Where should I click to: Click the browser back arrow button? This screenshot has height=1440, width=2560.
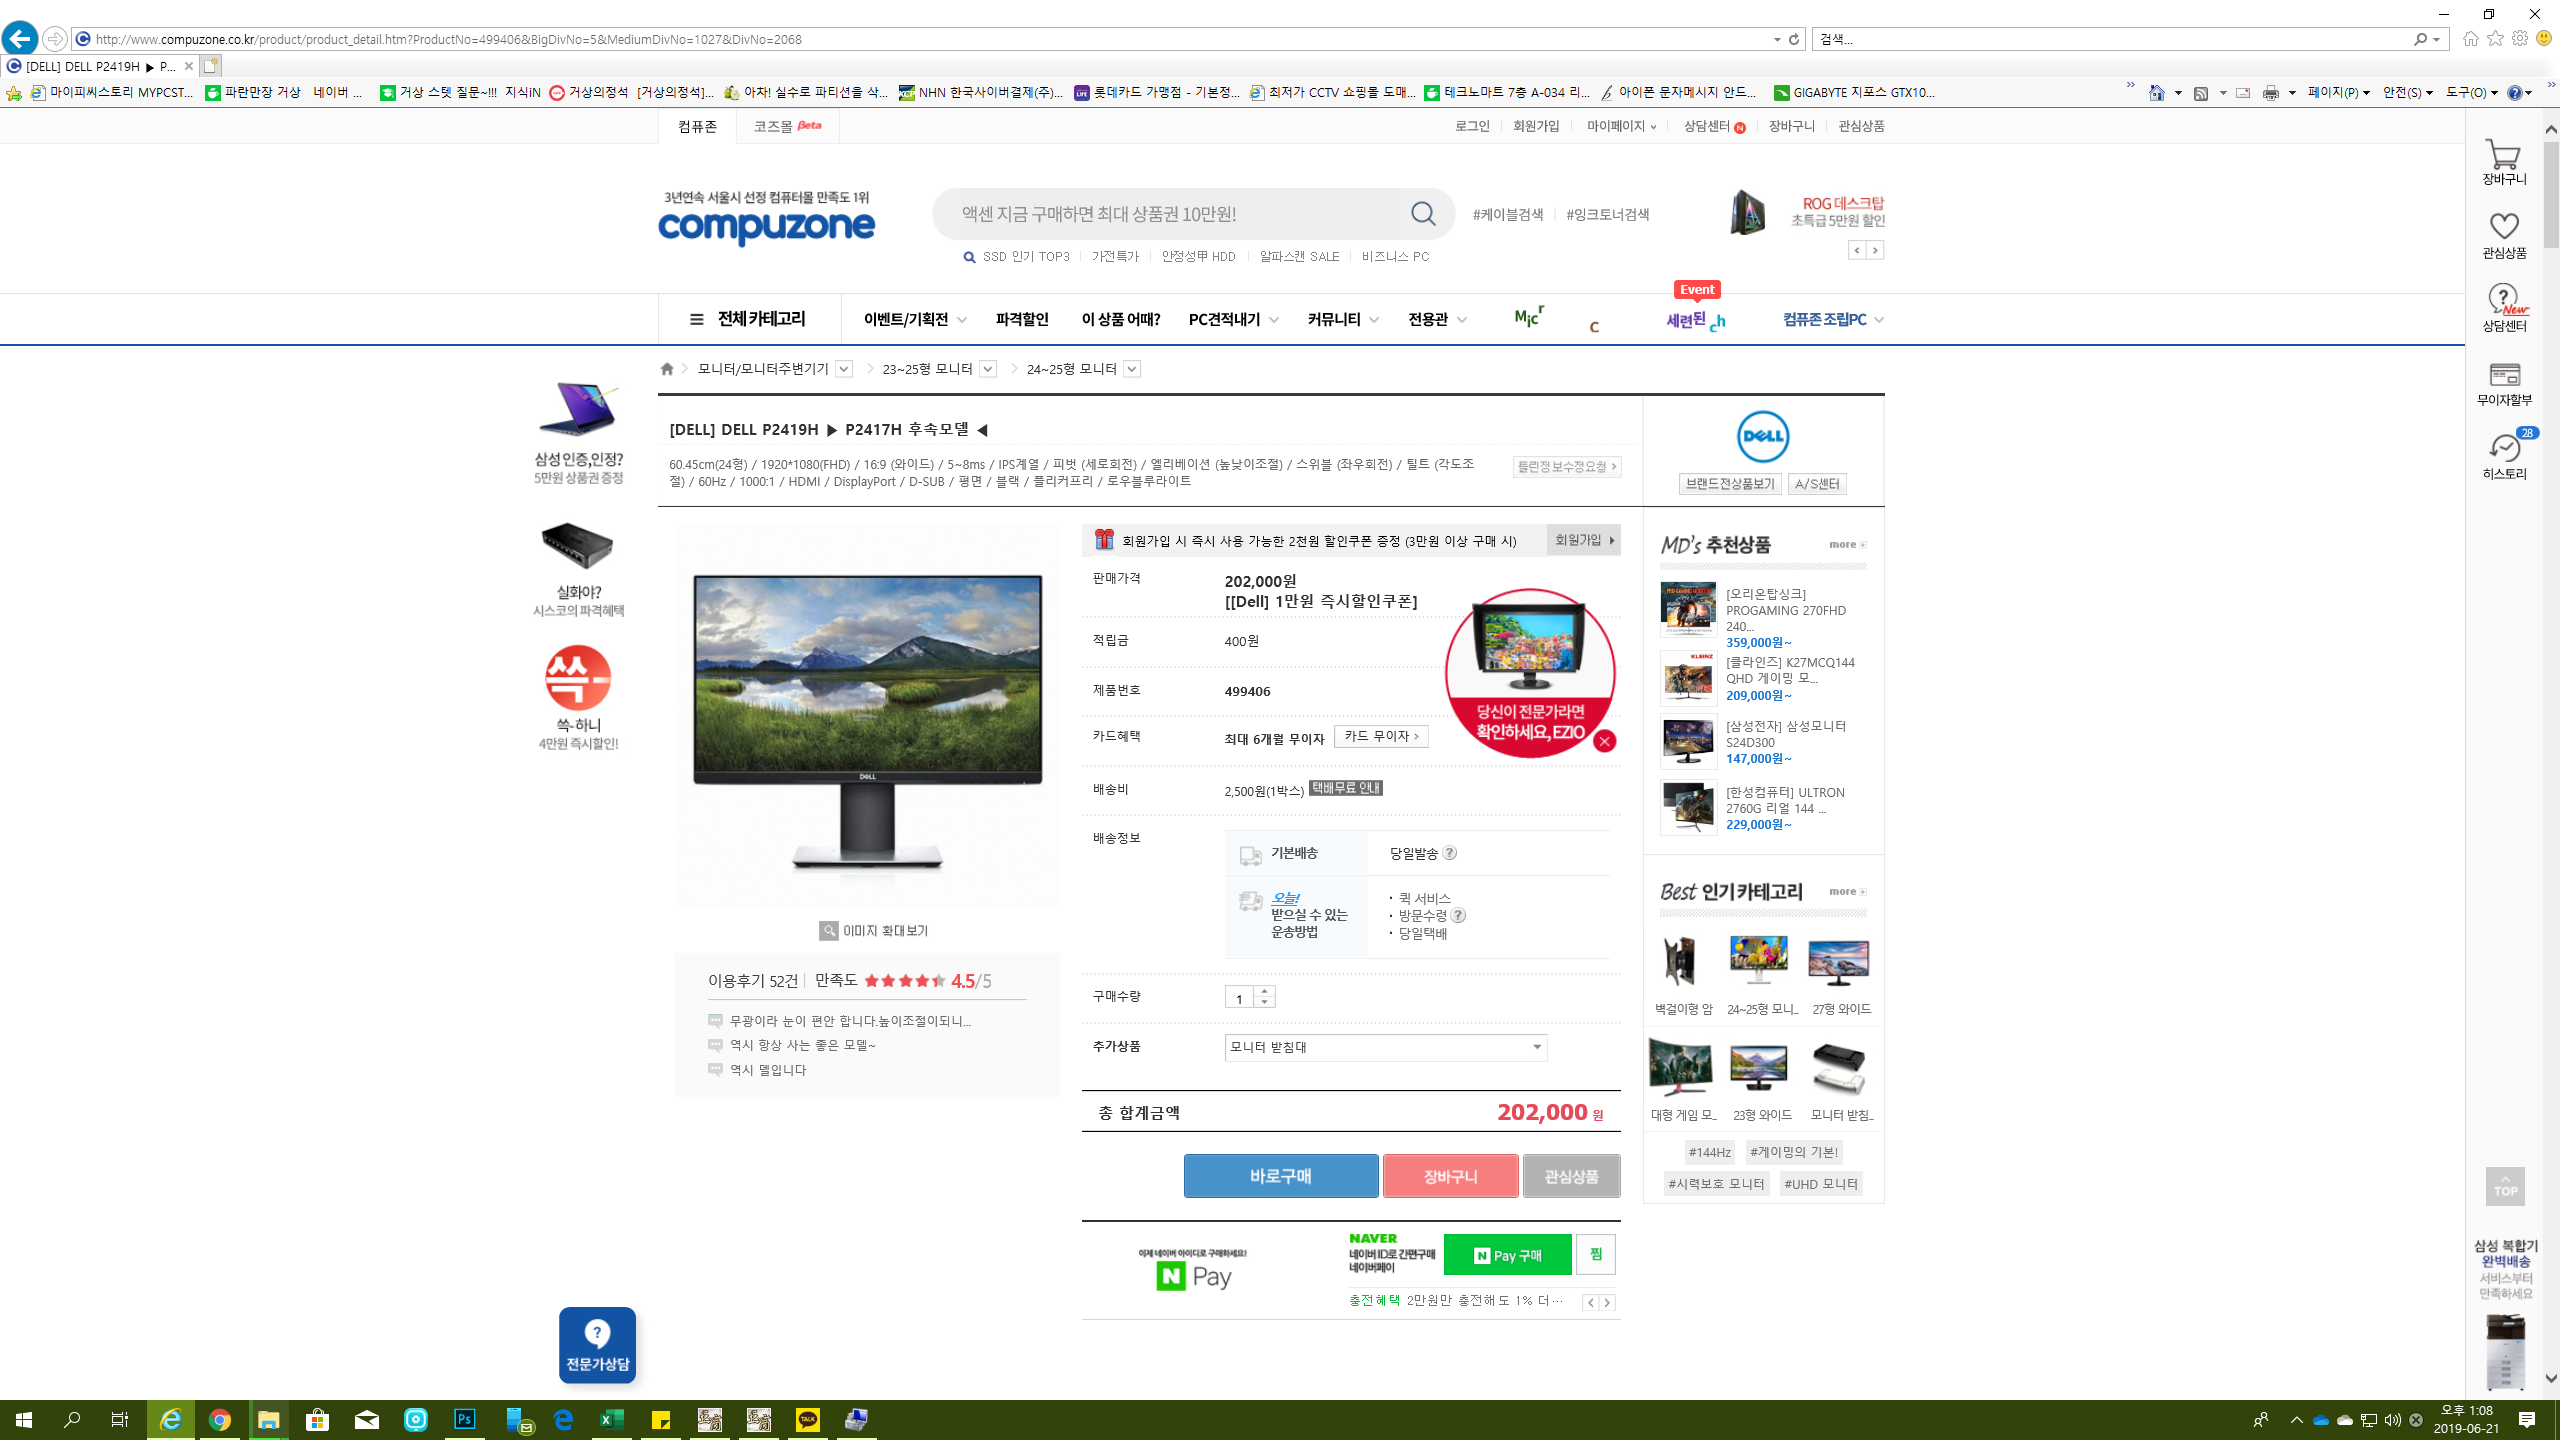pos(19,39)
